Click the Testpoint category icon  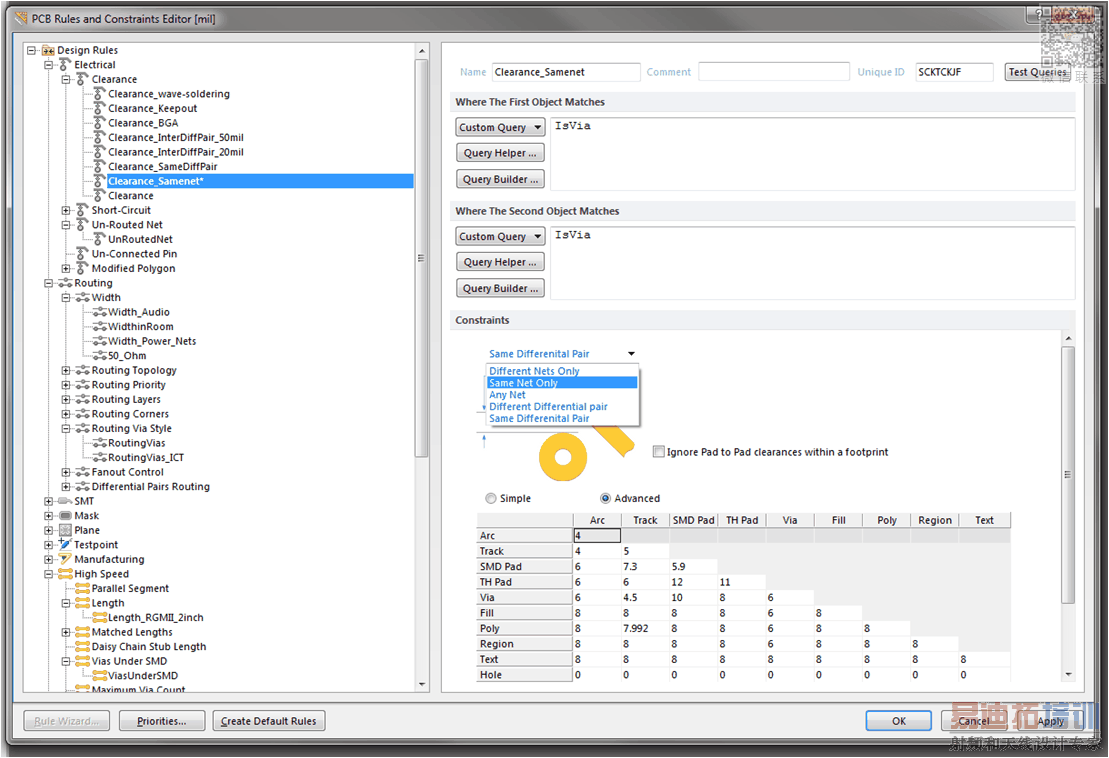click(65, 545)
